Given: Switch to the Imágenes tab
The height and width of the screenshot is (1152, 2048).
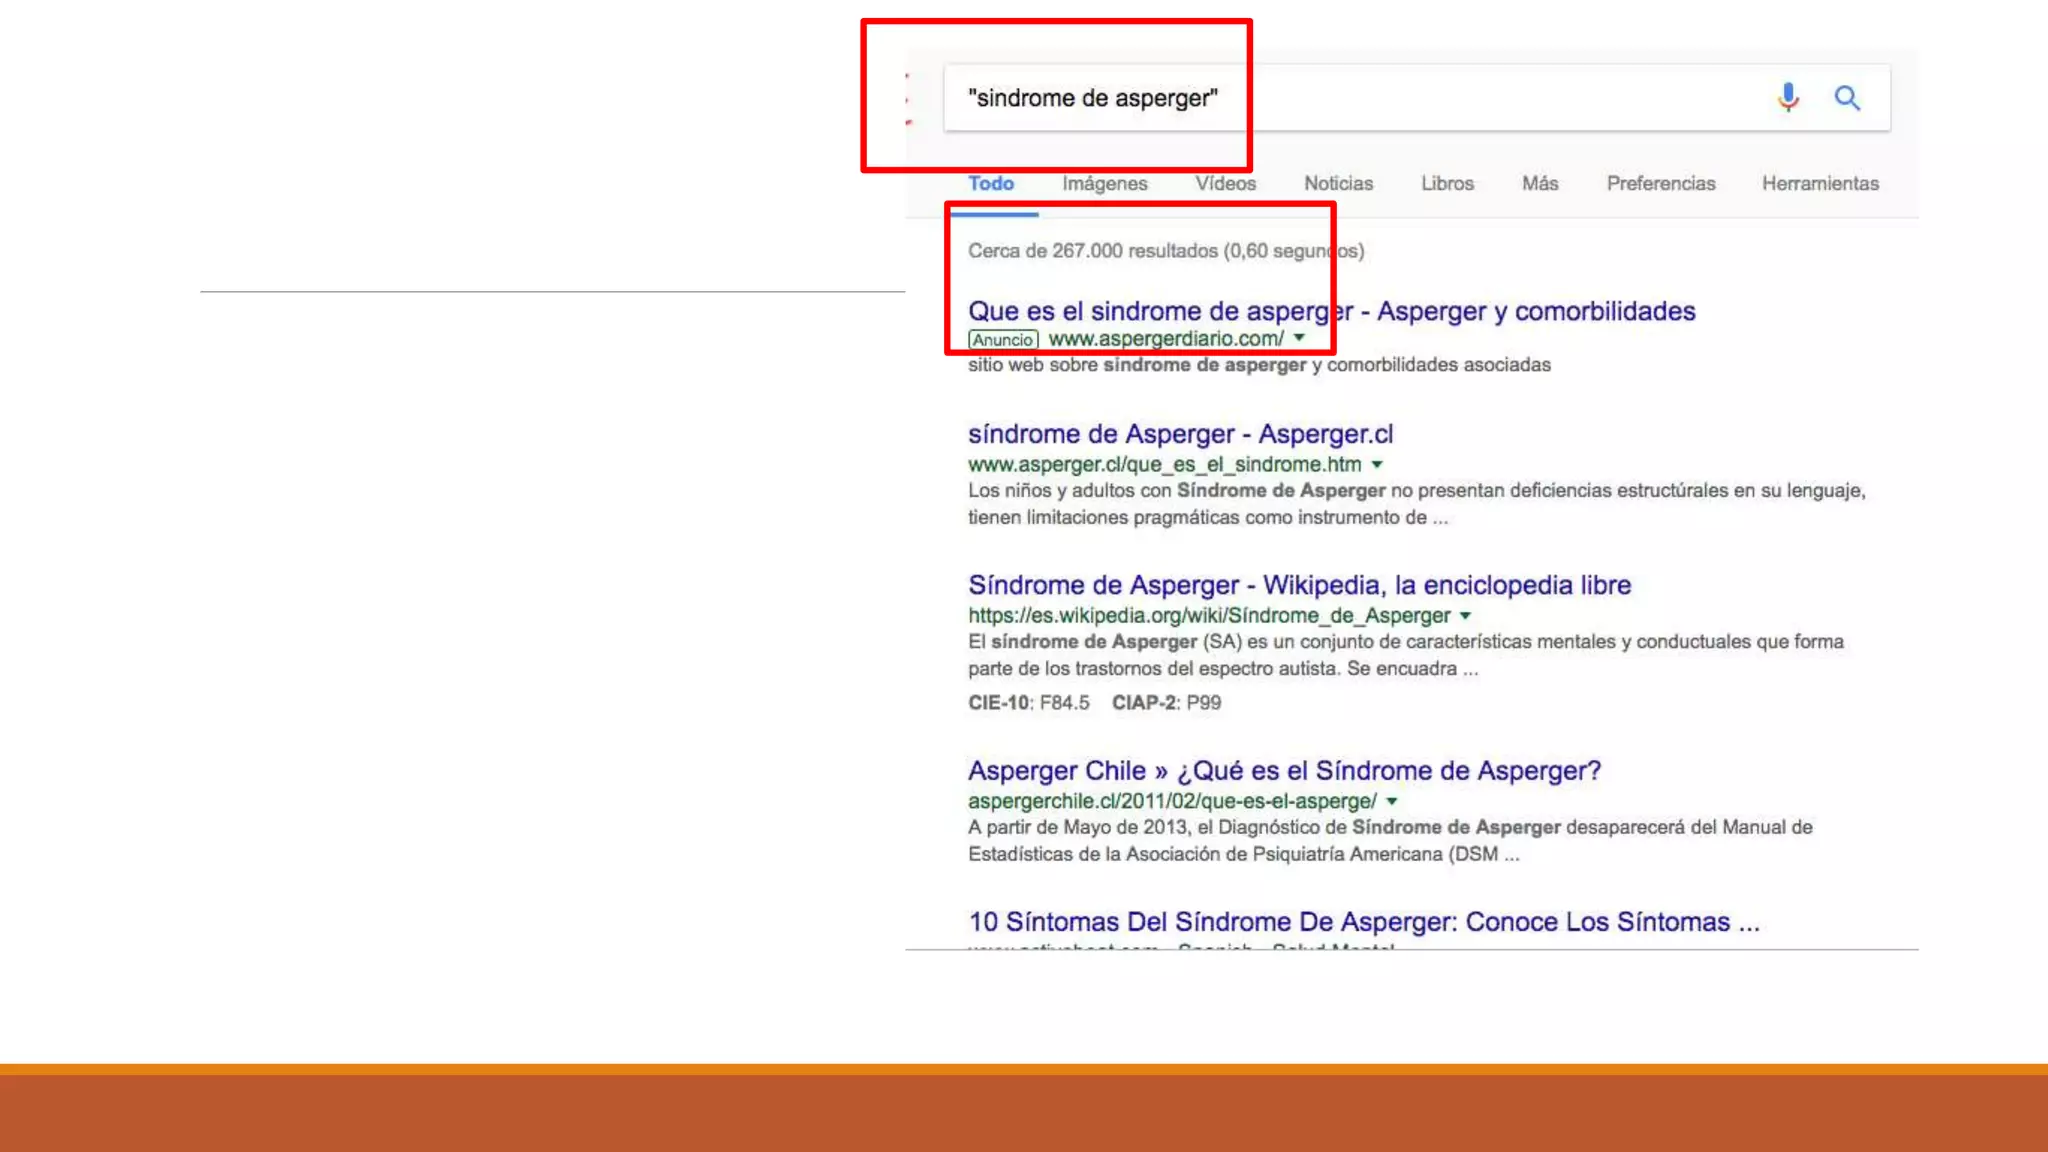Looking at the screenshot, I should pyautogui.click(x=1104, y=183).
